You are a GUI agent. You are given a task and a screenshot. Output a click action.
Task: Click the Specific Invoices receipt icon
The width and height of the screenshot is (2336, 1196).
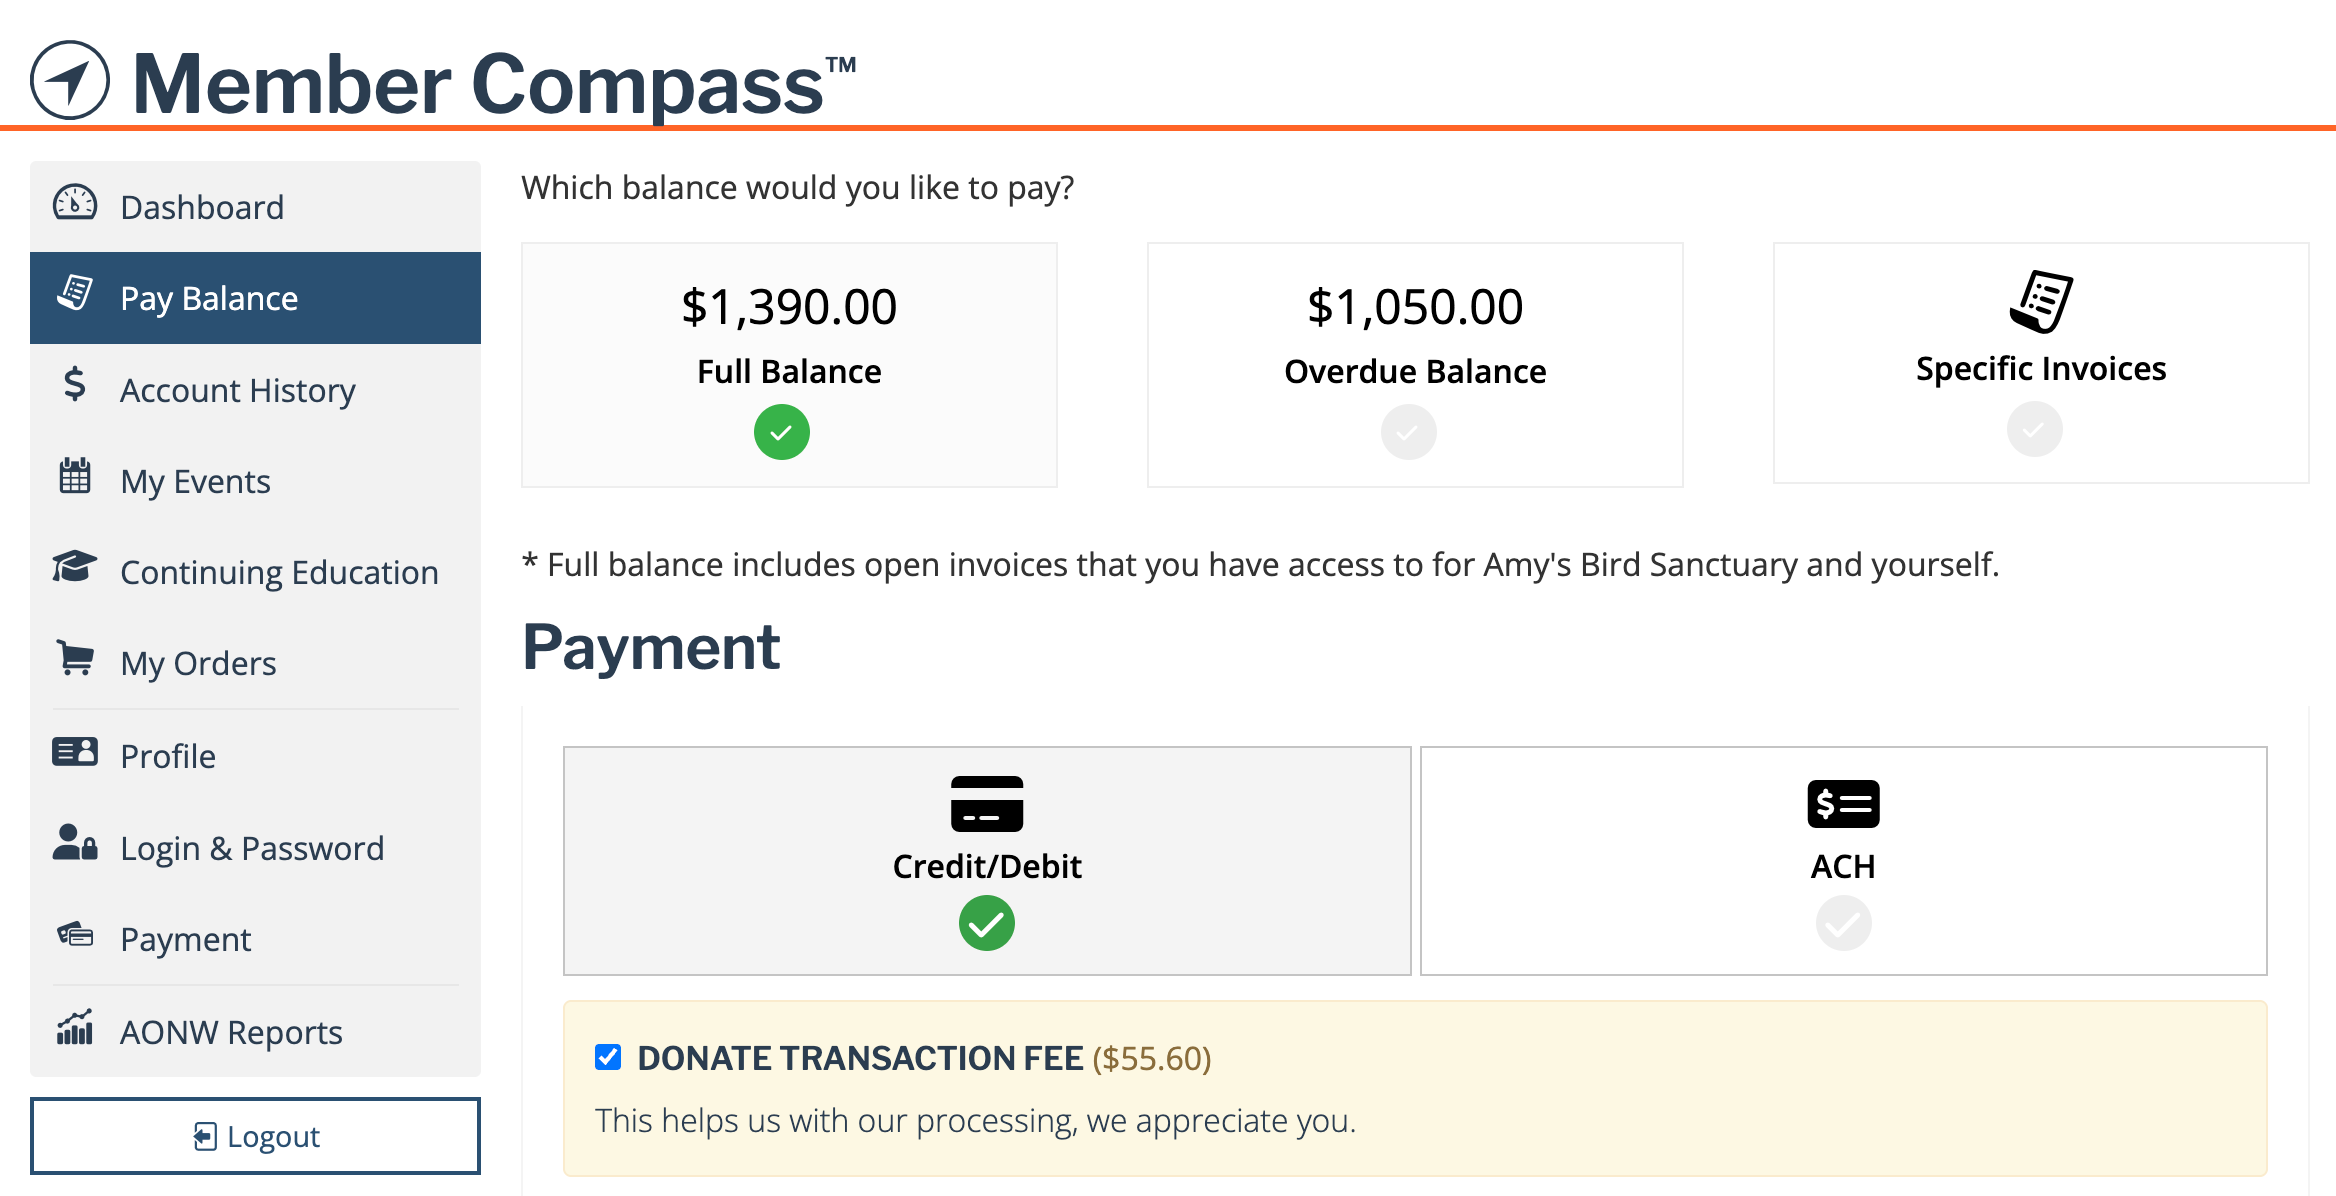pyautogui.click(x=2041, y=301)
